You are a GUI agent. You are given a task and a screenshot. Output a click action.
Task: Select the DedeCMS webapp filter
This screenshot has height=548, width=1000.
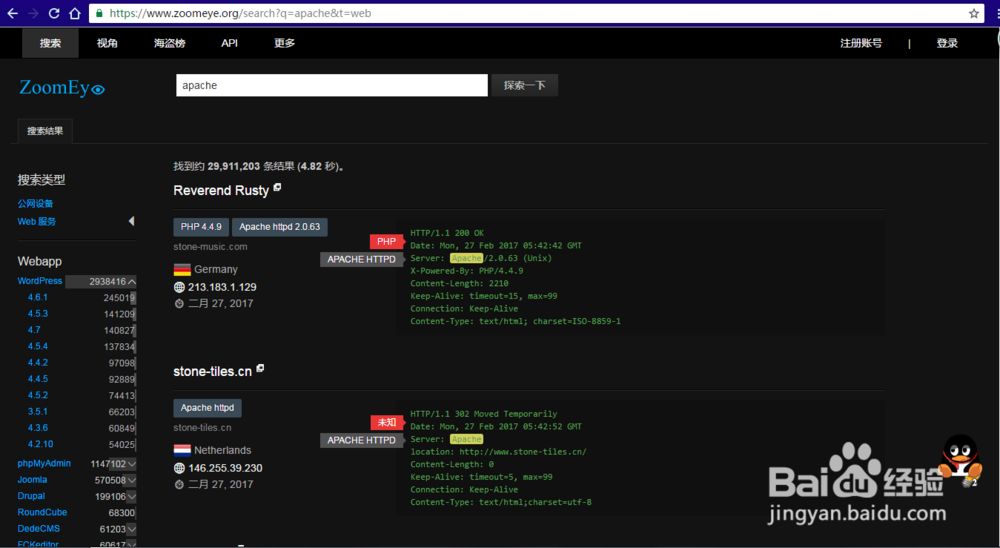38,529
